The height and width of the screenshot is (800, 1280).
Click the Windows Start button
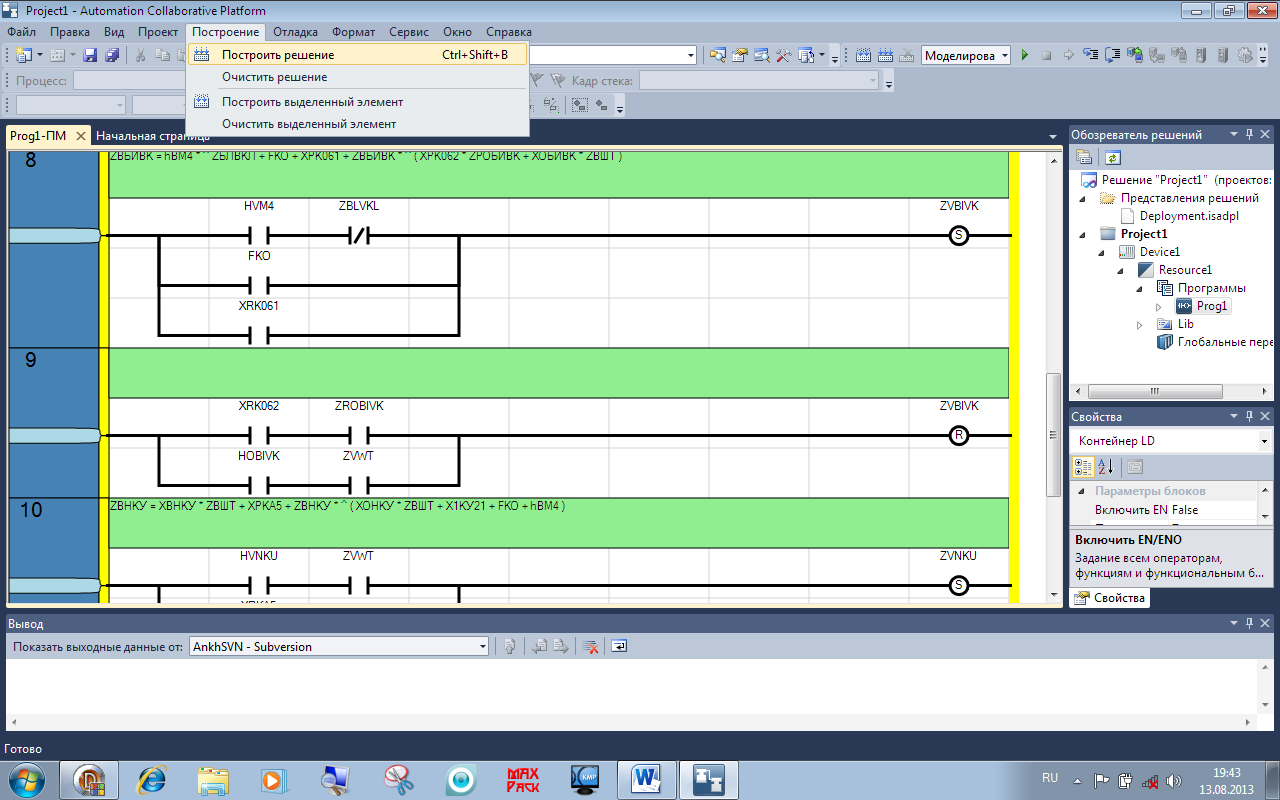(27, 778)
